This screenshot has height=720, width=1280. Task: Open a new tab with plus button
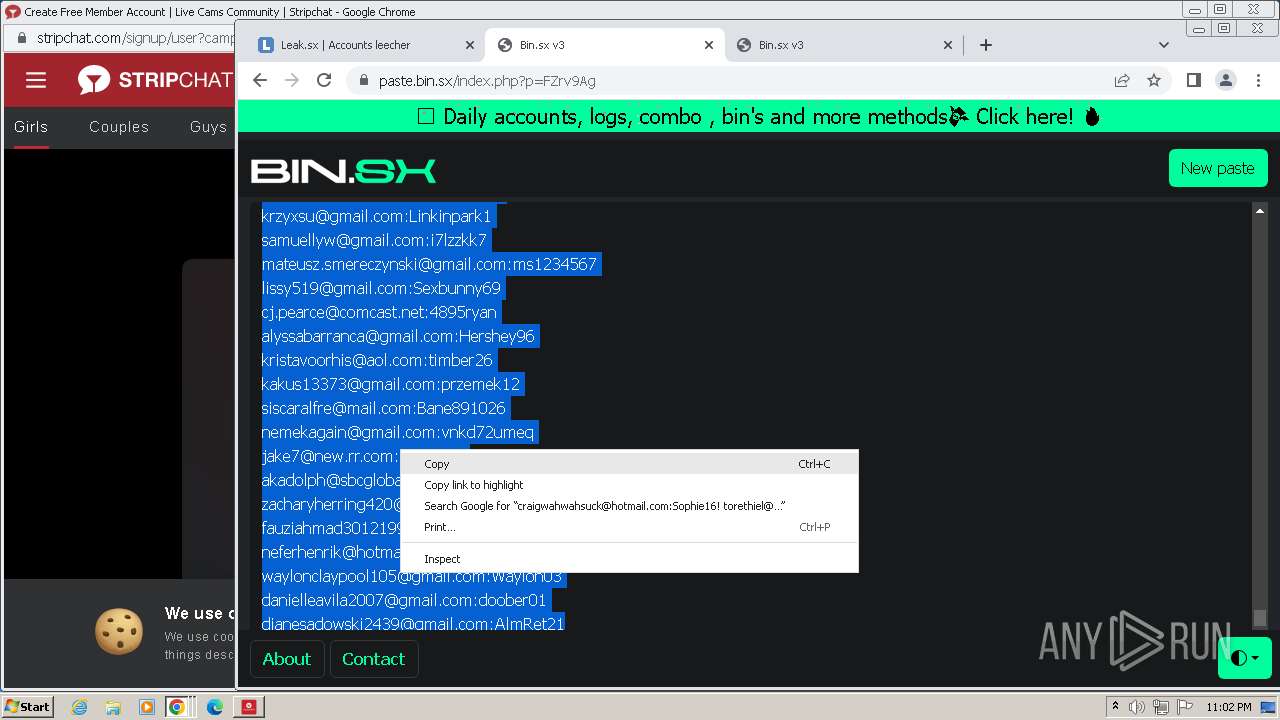[986, 45]
